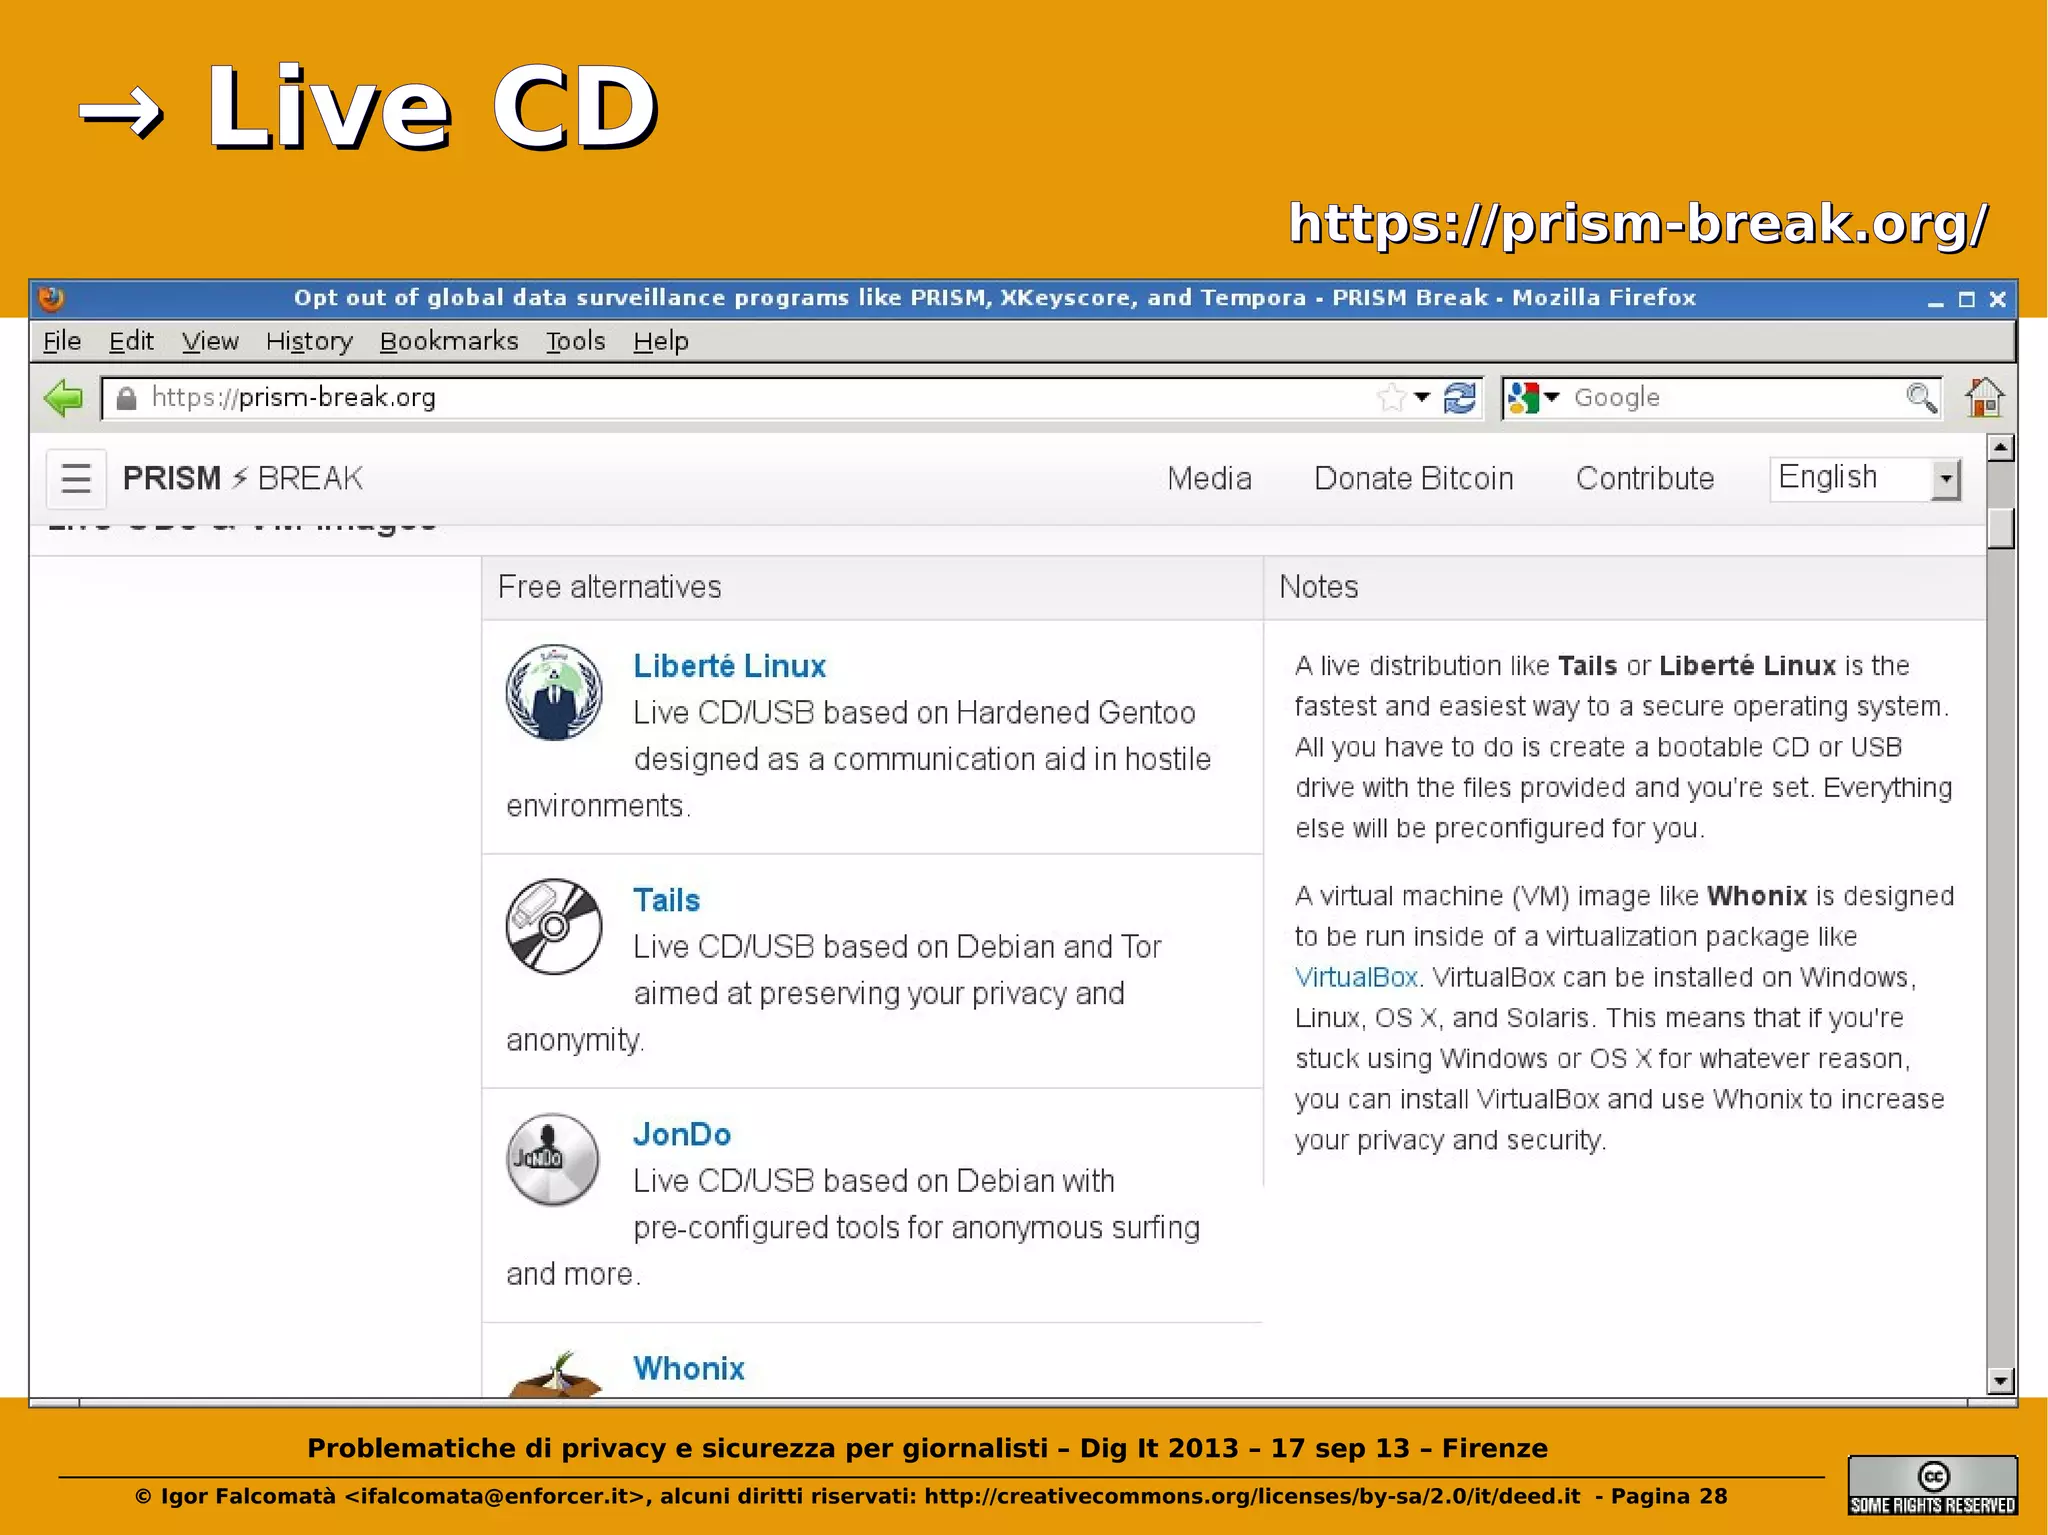Click the Whonix logo icon

[x=555, y=1373]
